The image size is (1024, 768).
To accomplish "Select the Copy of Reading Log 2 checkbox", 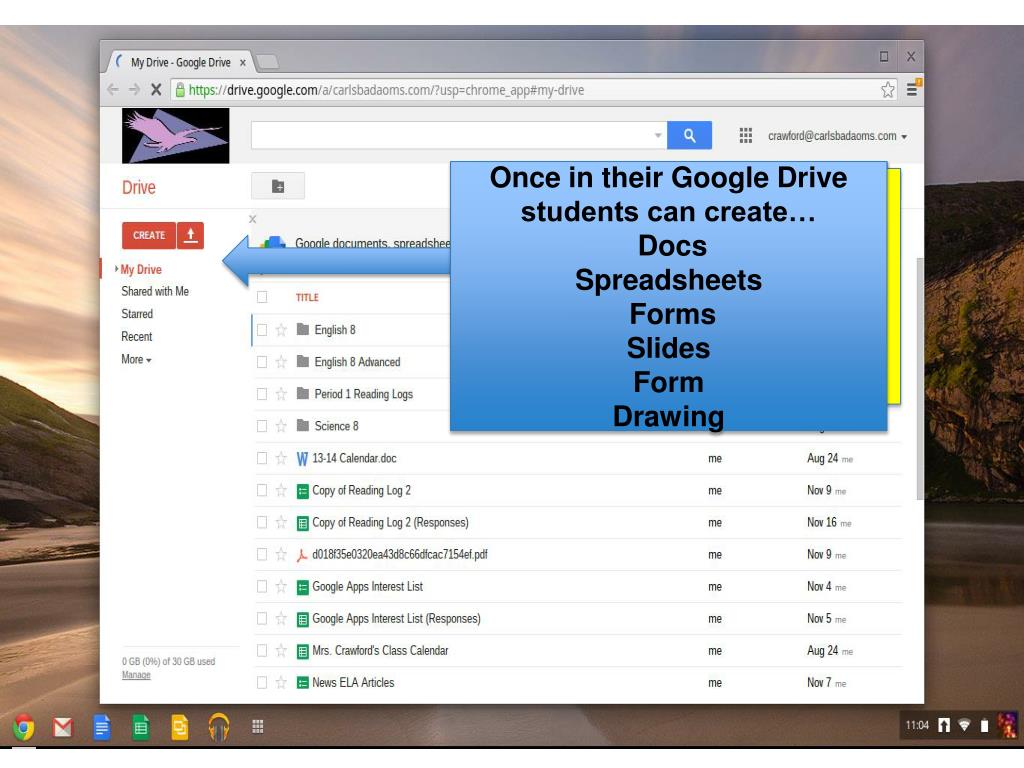I will click(262, 490).
